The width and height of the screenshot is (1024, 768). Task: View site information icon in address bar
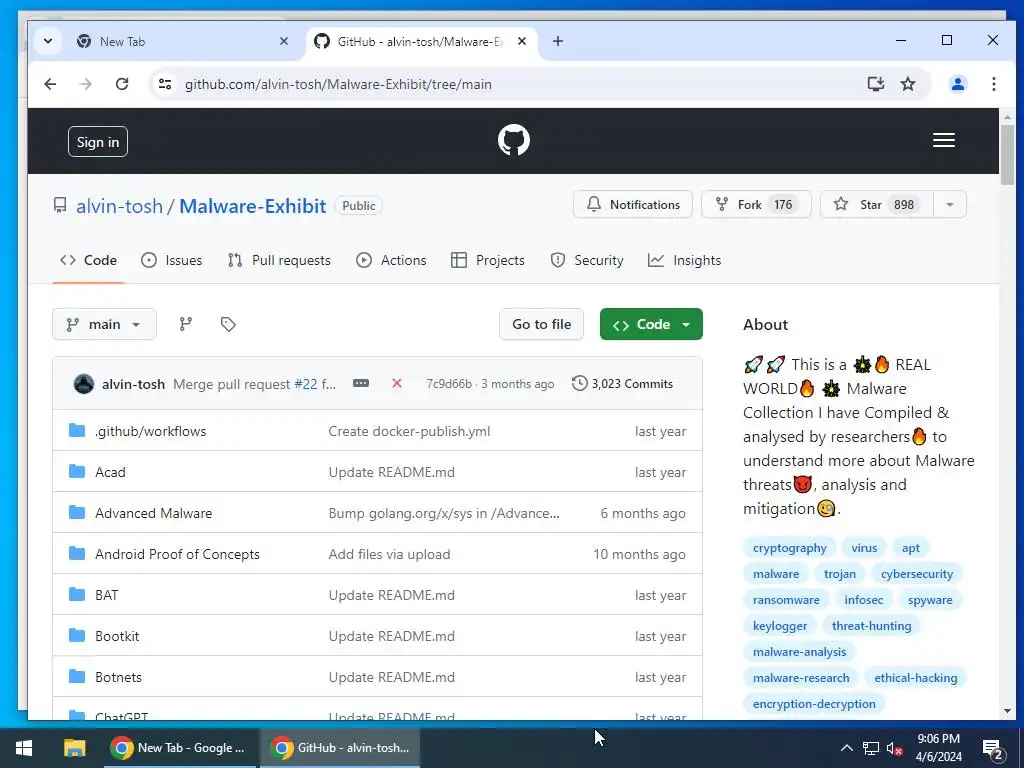[165, 84]
